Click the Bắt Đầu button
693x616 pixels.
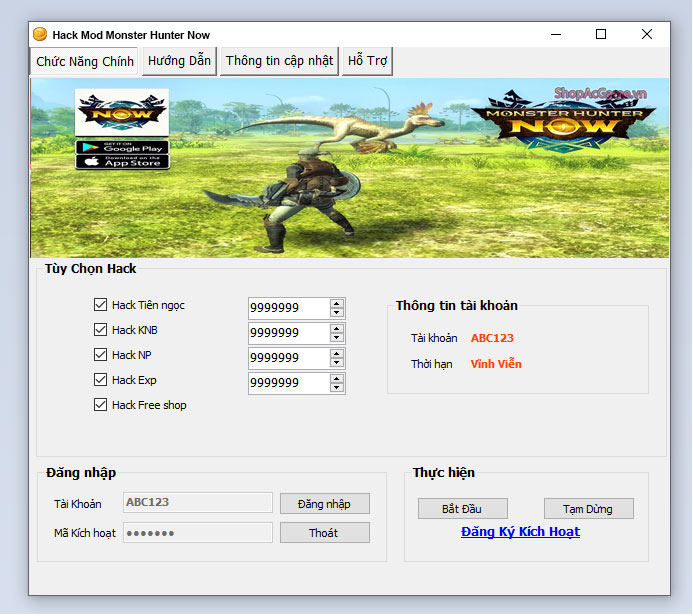(463, 509)
